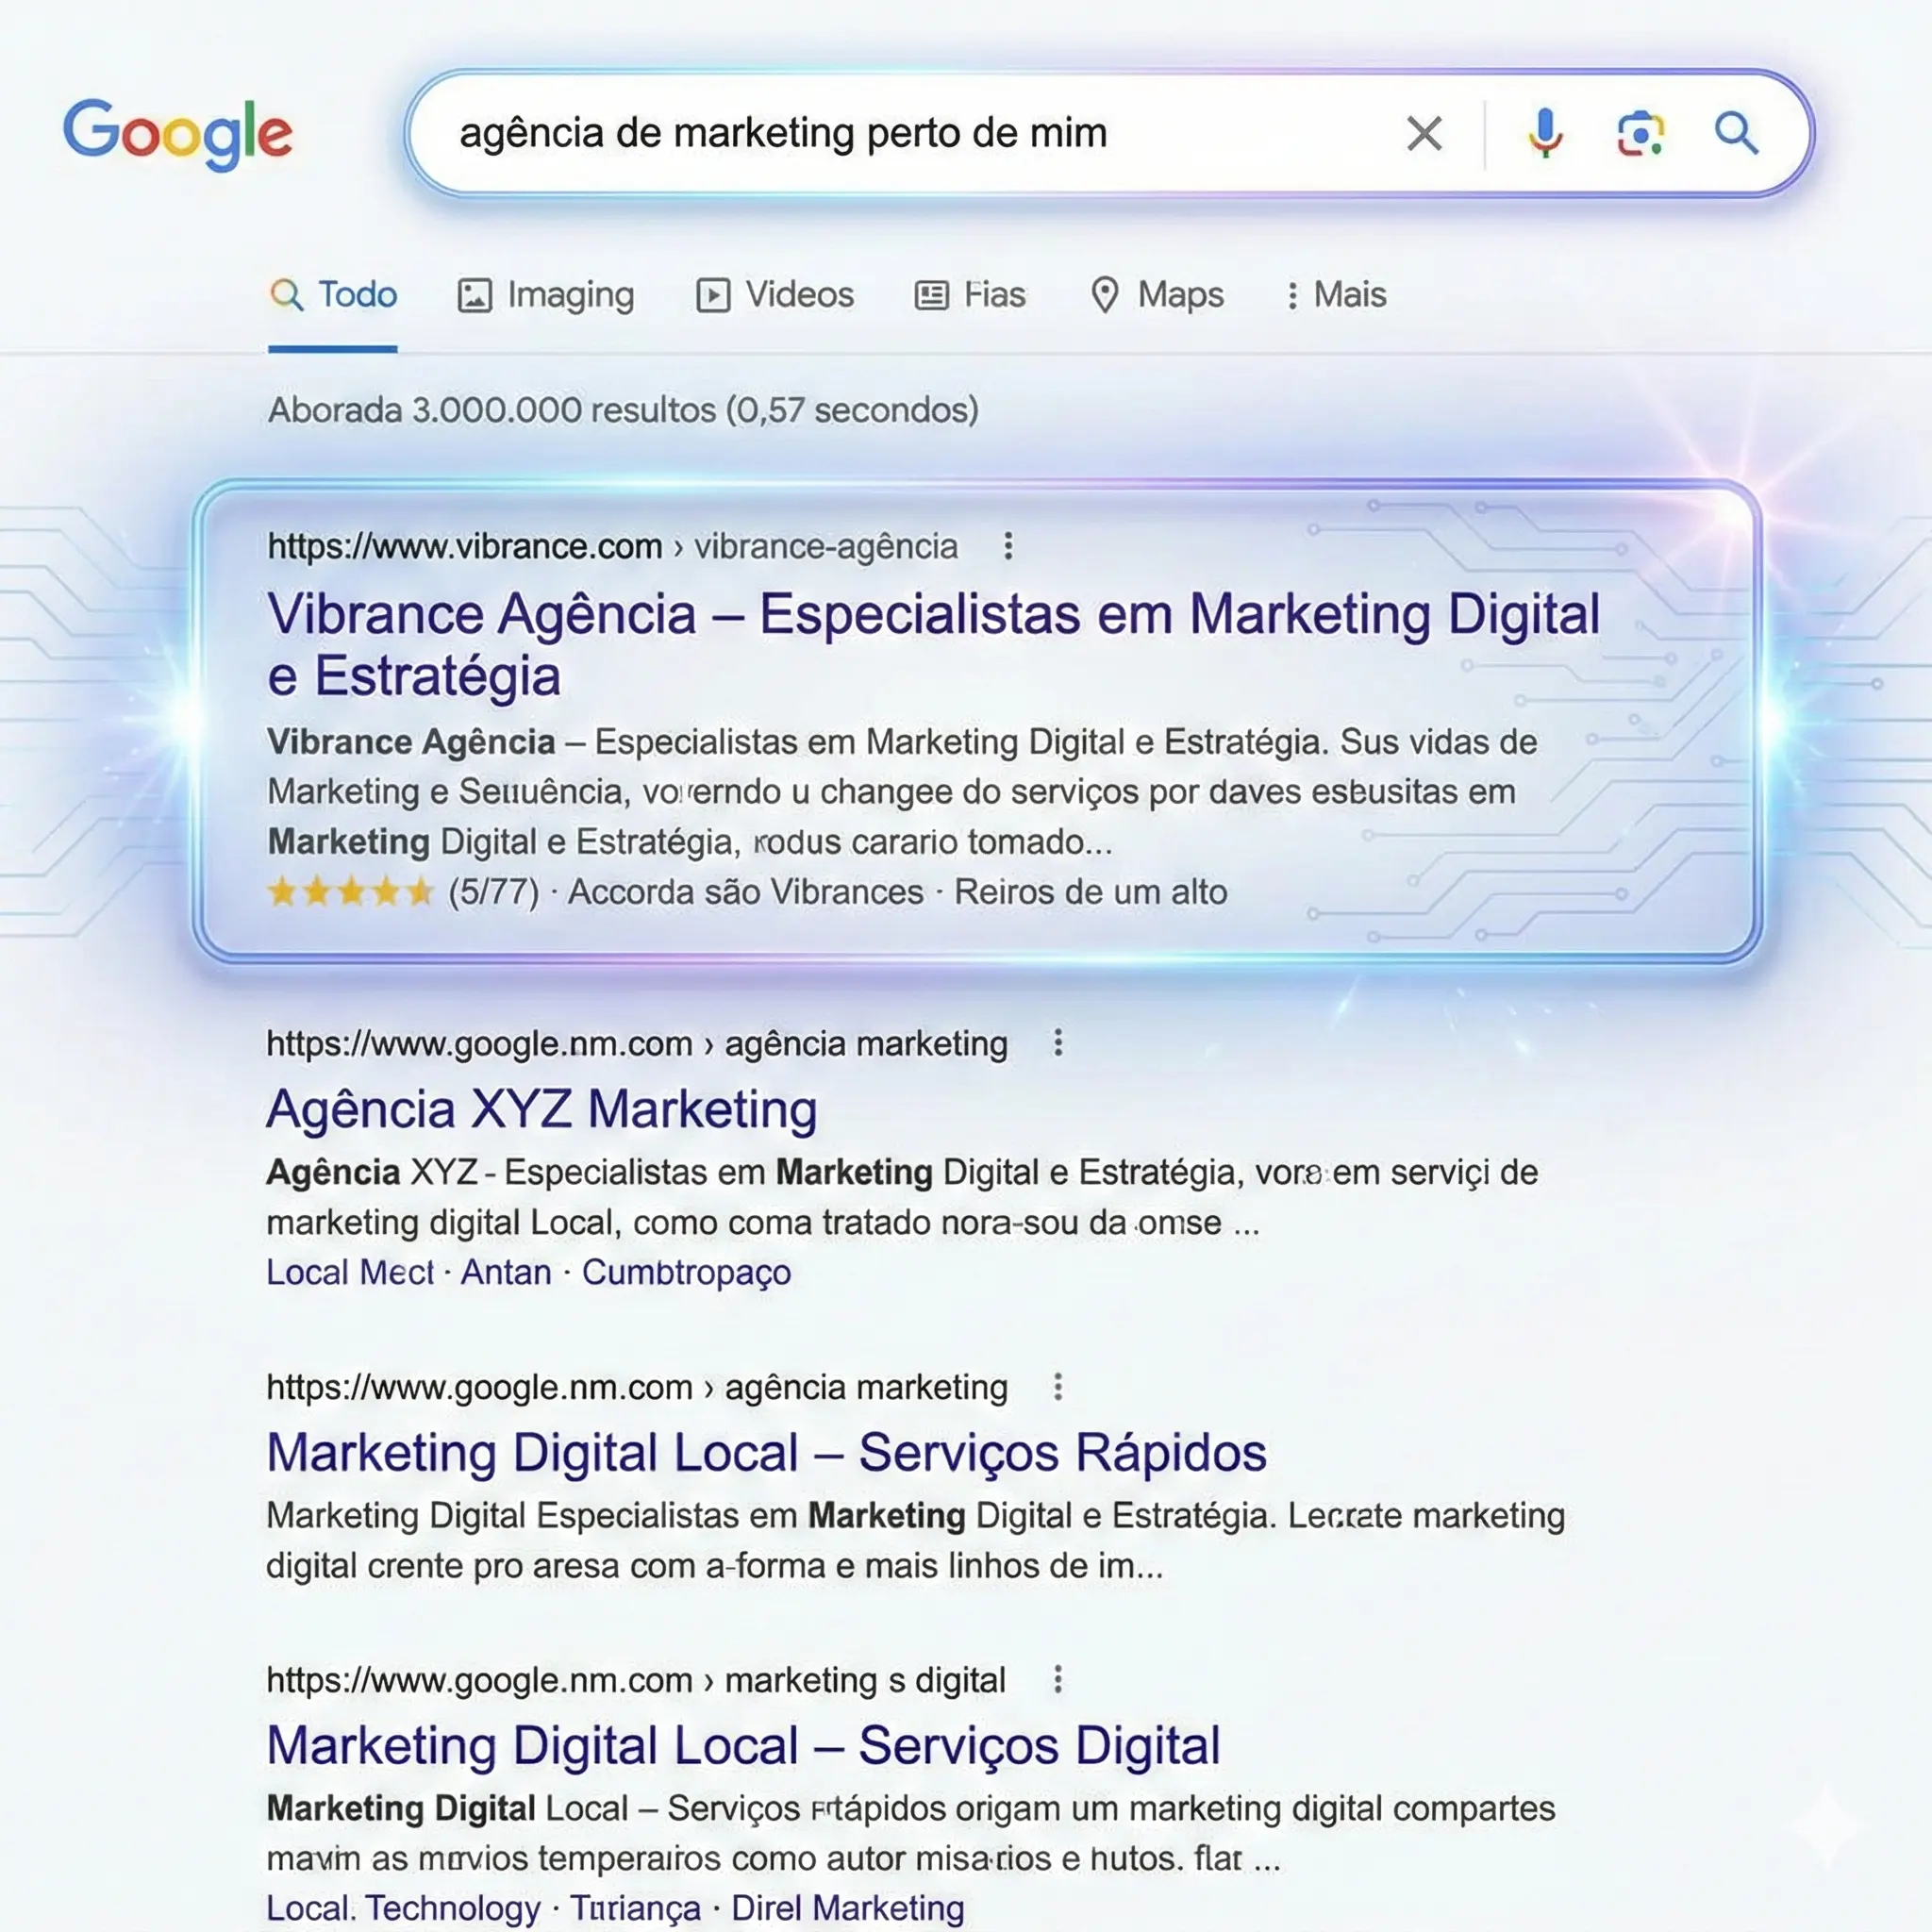Clear the search query with X icon
Screen dimensions: 1932x1932
click(x=1424, y=133)
